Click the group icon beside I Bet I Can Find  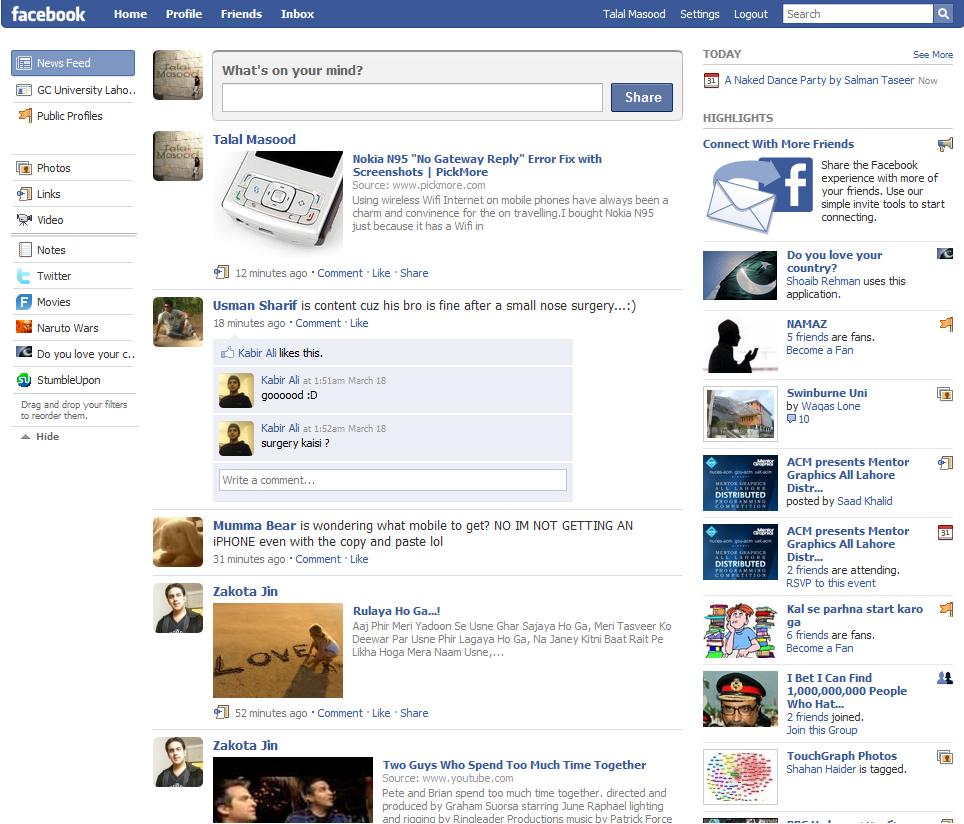(x=945, y=678)
